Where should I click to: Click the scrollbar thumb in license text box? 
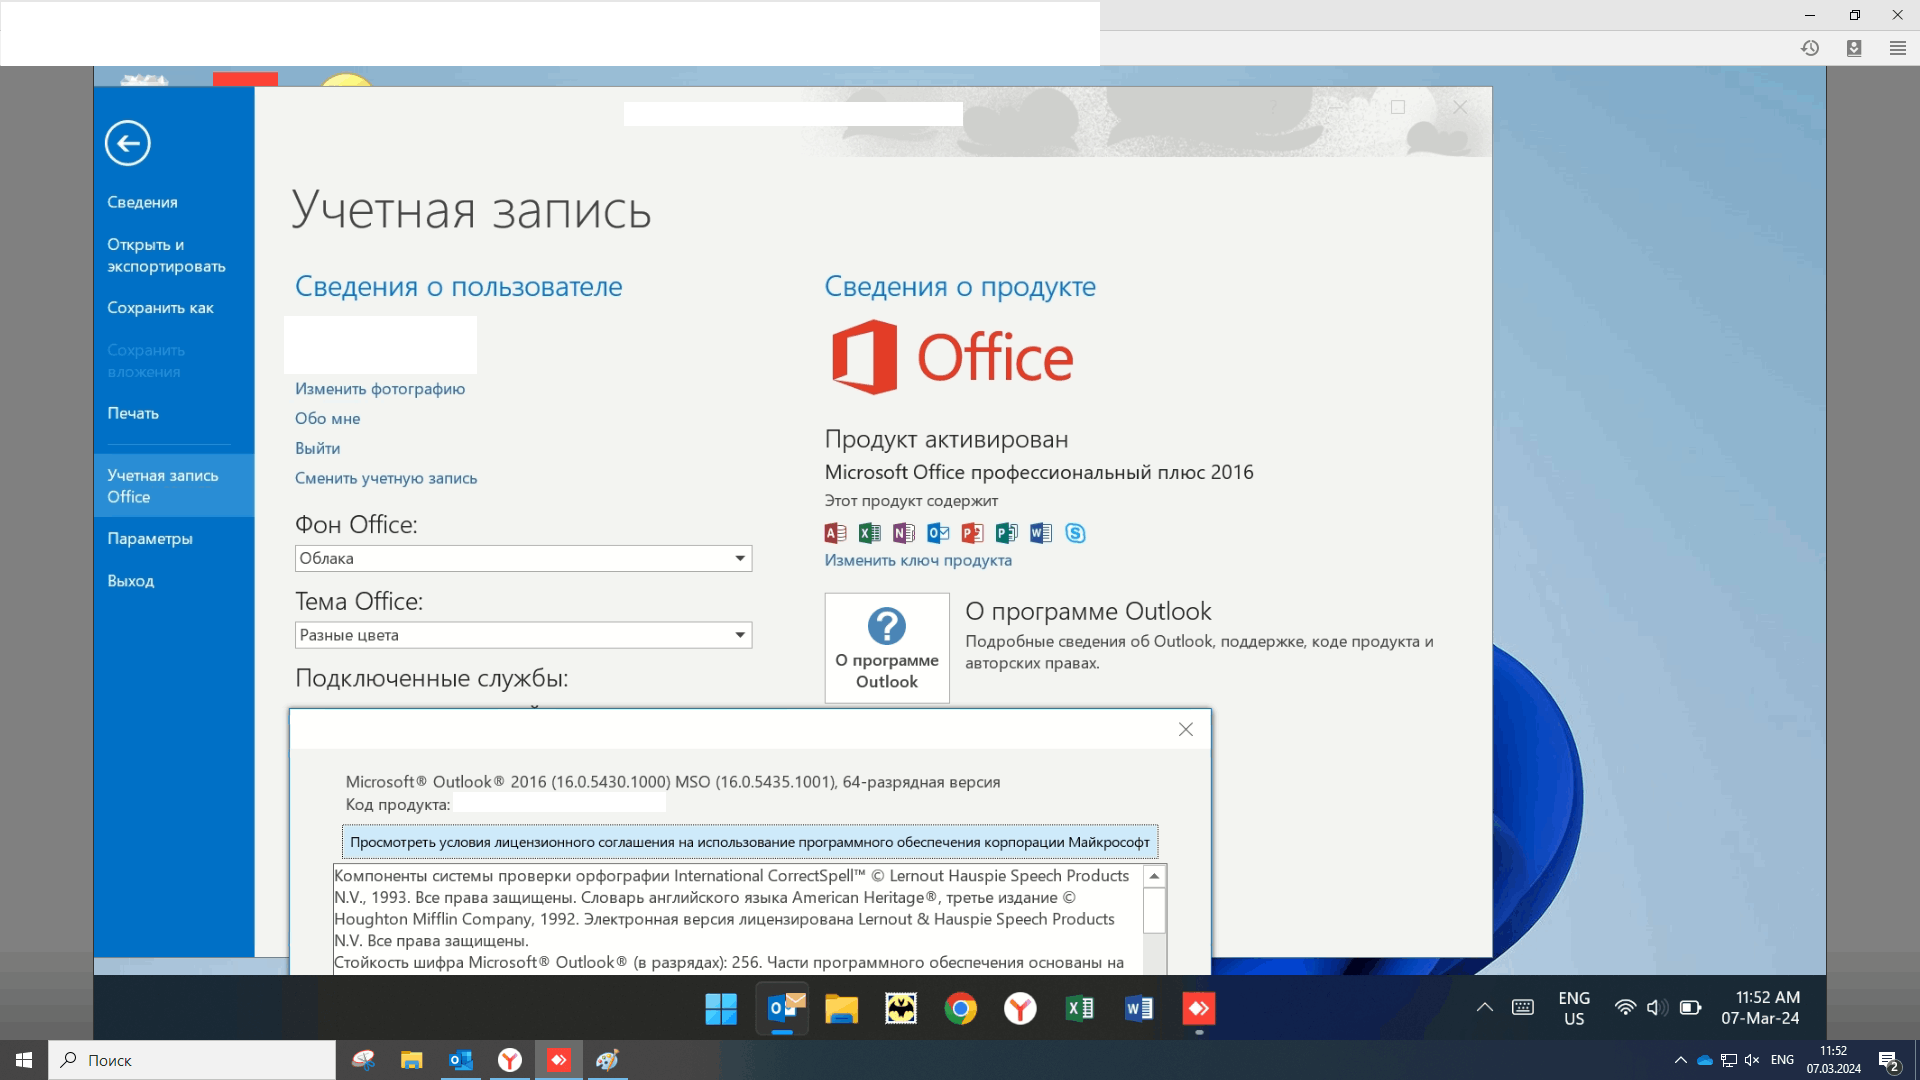(x=1154, y=910)
